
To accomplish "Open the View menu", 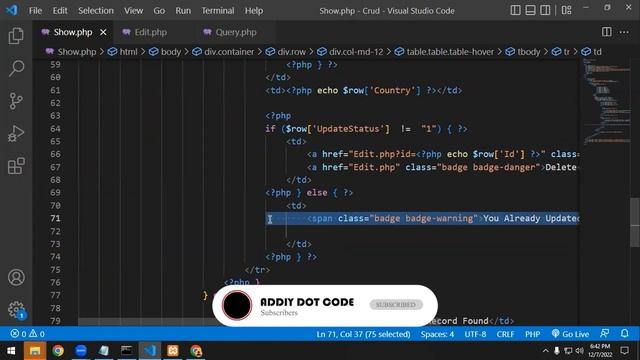I will [x=133, y=11].
